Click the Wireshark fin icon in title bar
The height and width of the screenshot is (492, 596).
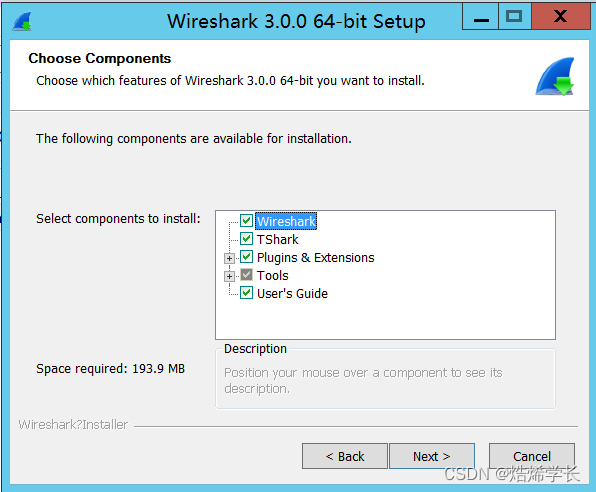(x=22, y=21)
